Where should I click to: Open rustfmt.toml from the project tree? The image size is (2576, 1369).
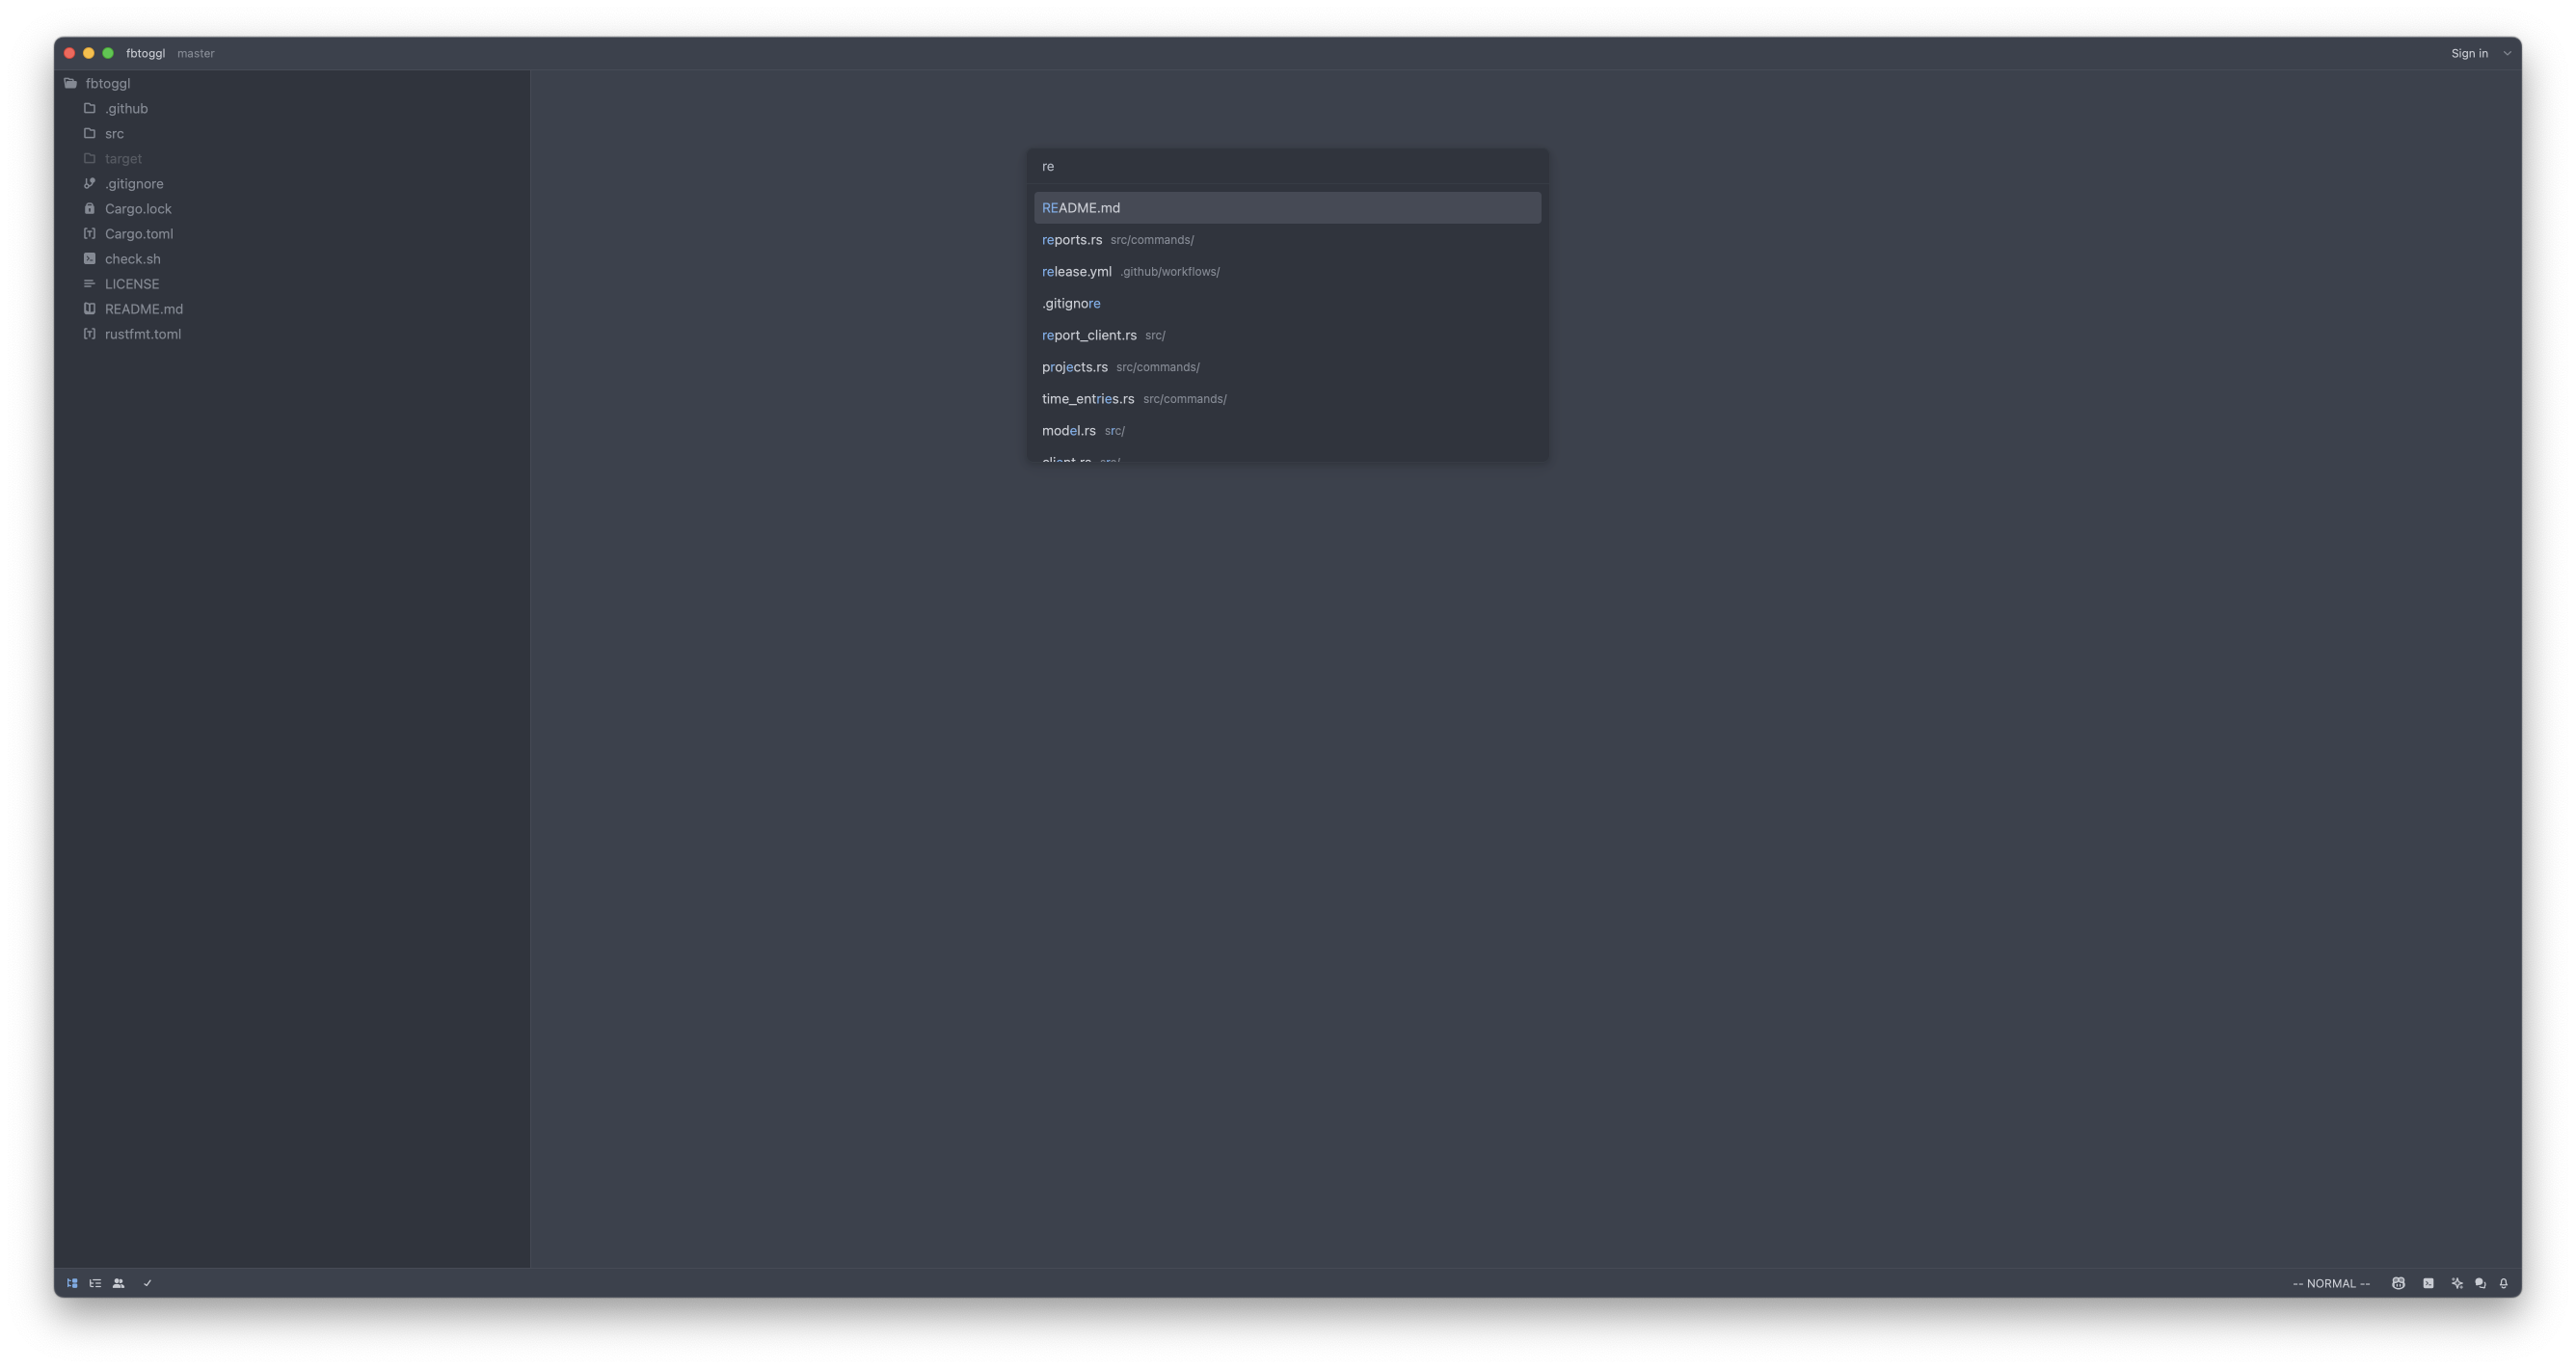pos(292,333)
